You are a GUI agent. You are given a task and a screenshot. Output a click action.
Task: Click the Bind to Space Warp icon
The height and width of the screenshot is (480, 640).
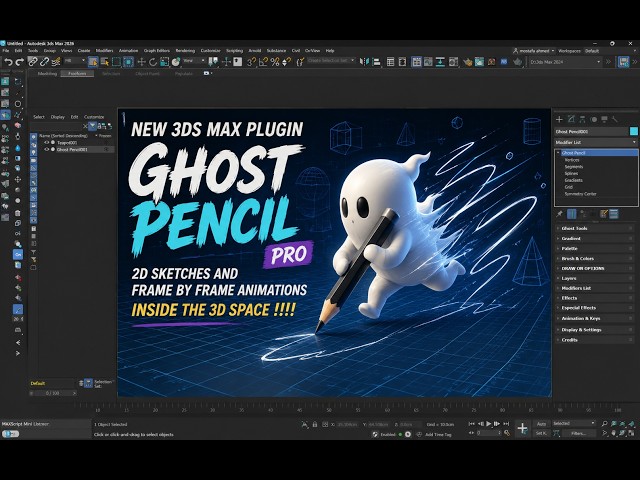[56, 62]
